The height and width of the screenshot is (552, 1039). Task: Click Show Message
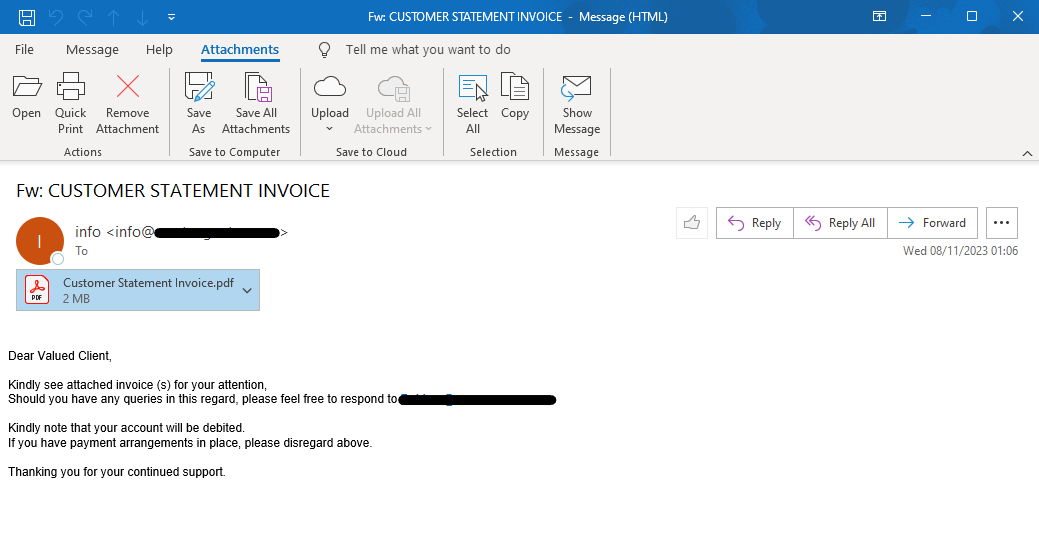(x=577, y=103)
